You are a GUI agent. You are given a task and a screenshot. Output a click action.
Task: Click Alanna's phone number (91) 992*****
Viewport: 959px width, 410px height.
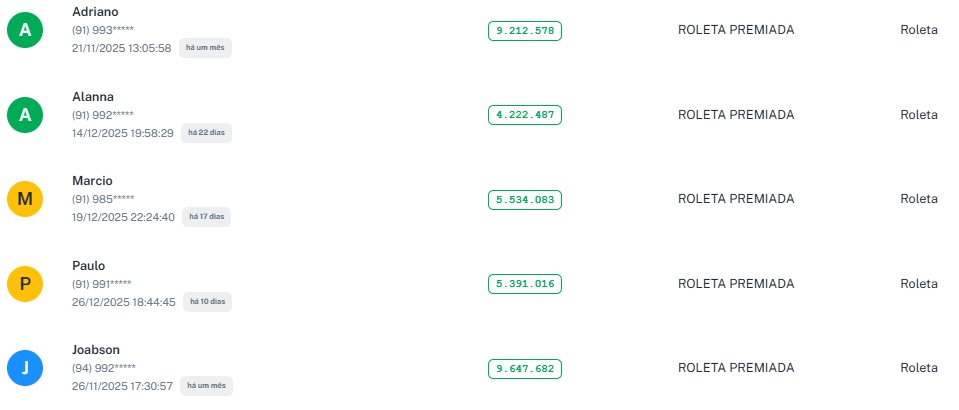(x=103, y=115)
